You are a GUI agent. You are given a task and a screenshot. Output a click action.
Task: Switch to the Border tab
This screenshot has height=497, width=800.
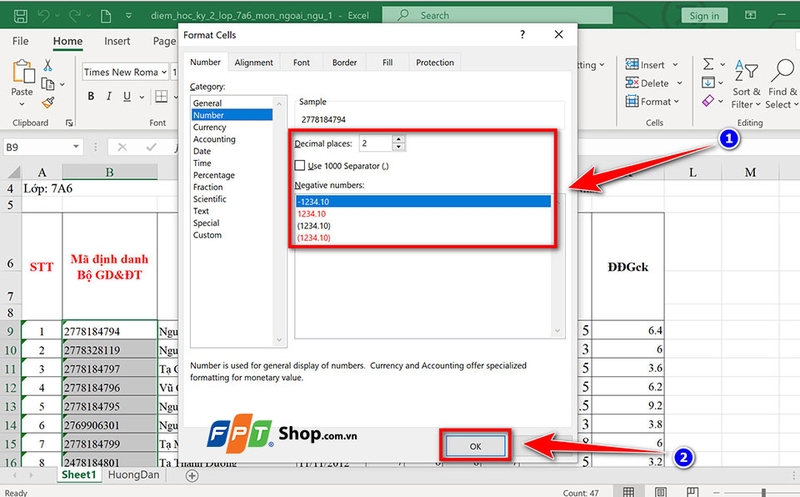344,62
